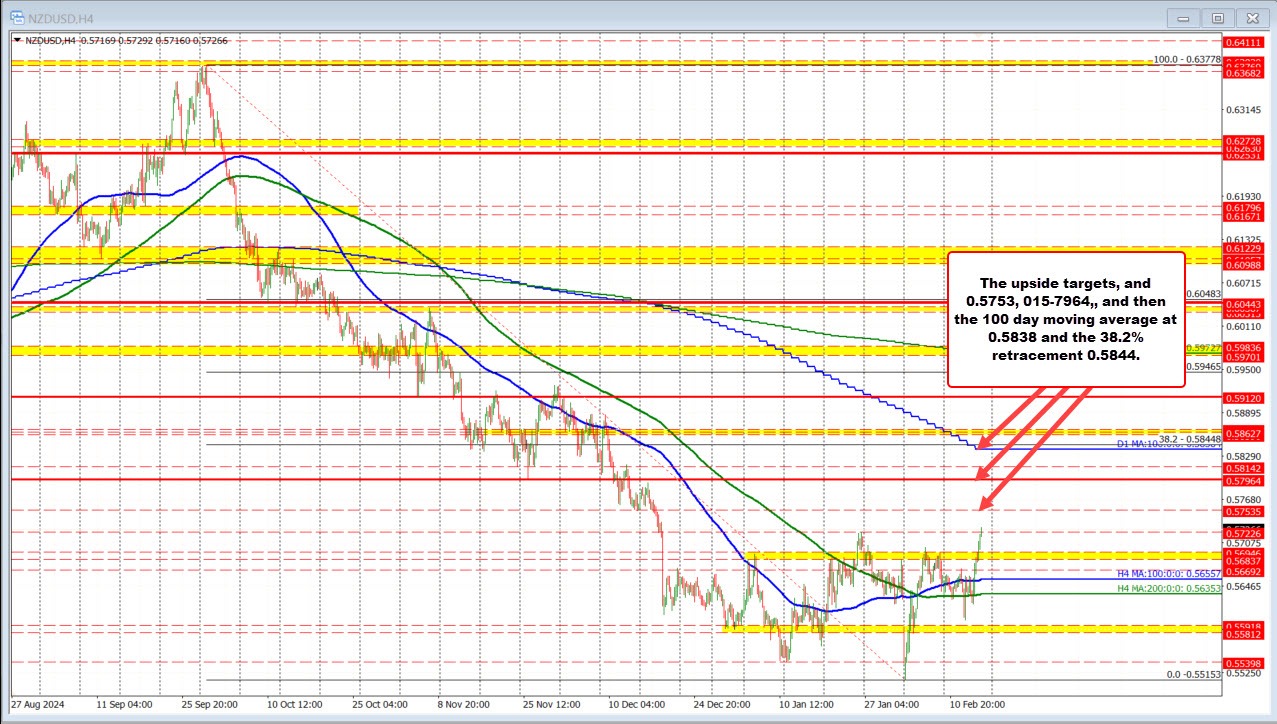Click the 38.2 - 0.58448 Fibonacci level label

(x=1189, y=437)
